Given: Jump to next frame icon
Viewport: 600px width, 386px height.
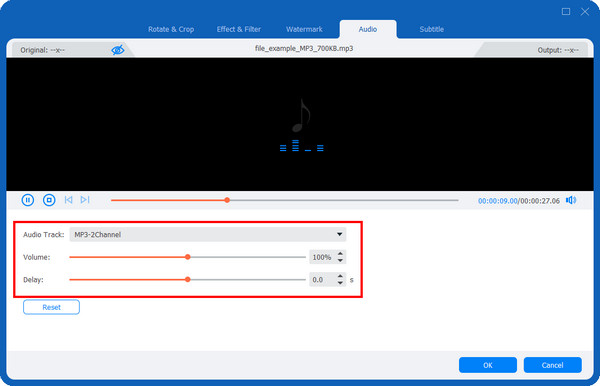Looking at the screenshot, I should [x=85, y=200].
